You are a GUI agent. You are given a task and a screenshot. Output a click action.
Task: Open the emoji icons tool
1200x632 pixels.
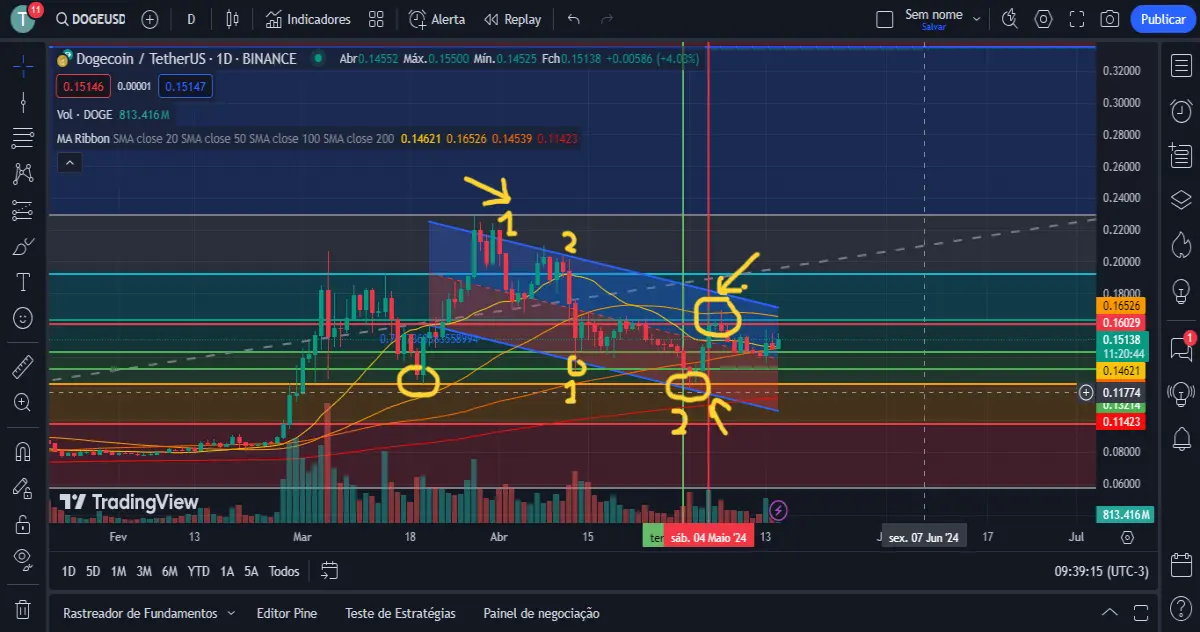click(x=22, y=318)
